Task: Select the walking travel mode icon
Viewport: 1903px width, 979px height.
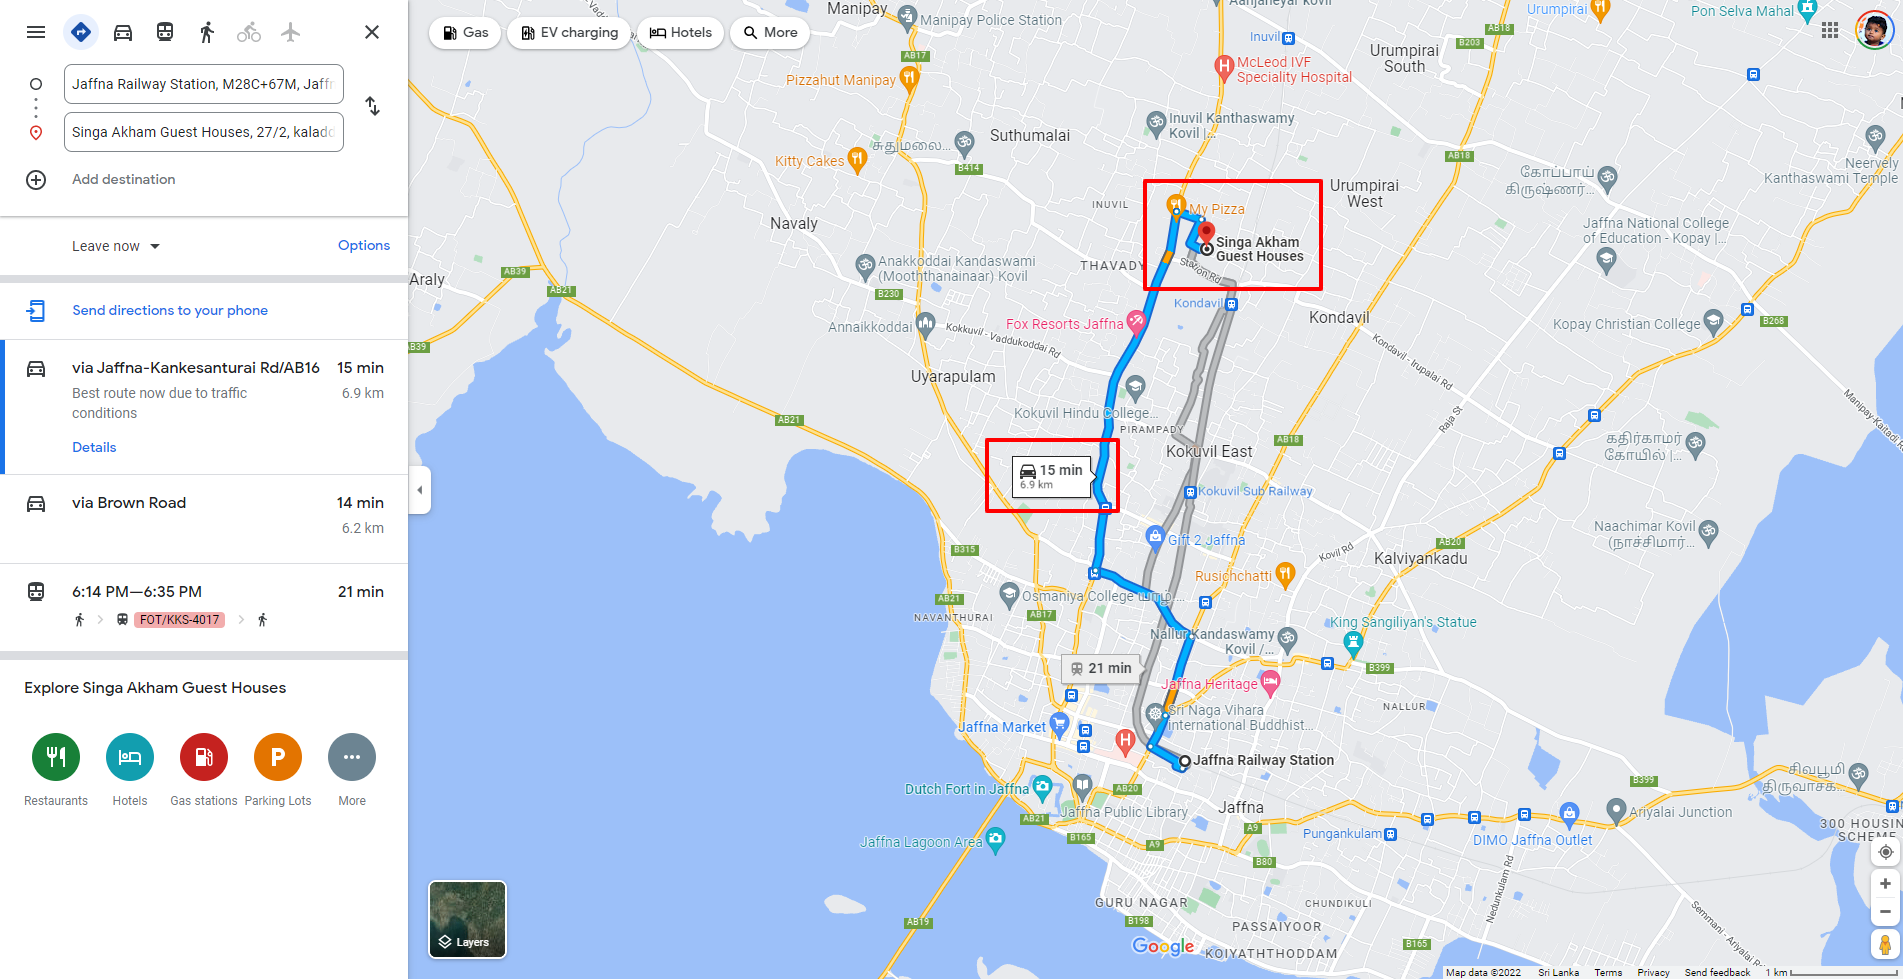Action: (207, 32)
